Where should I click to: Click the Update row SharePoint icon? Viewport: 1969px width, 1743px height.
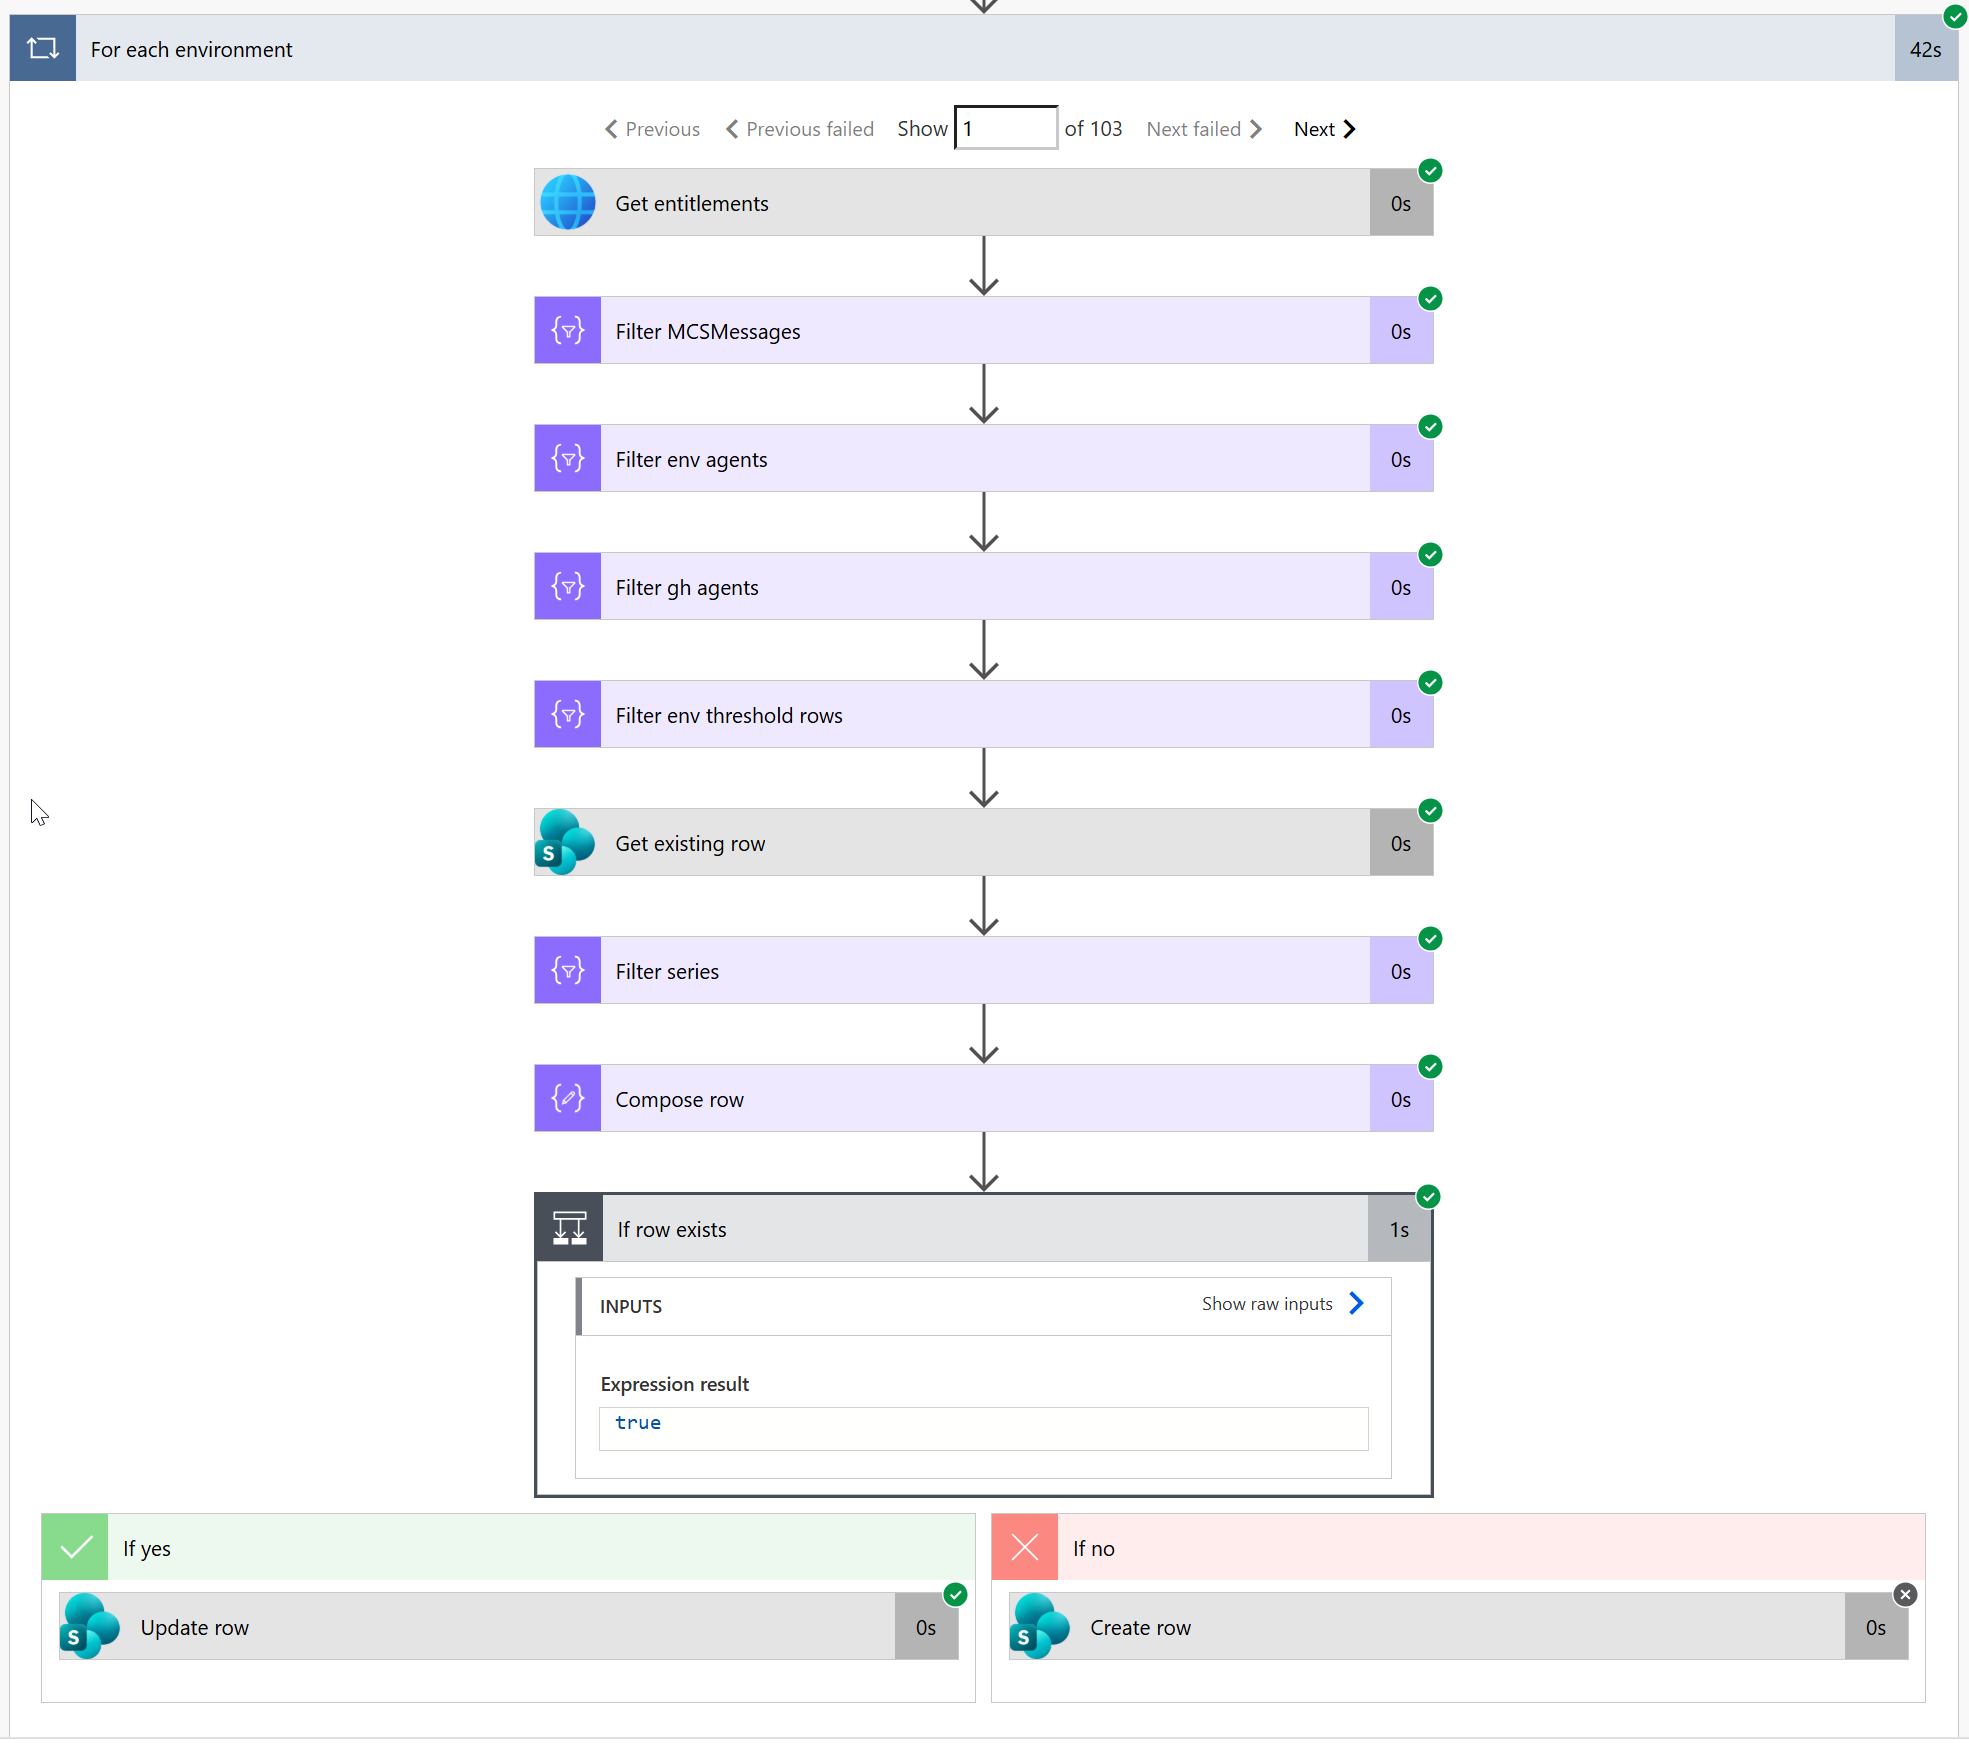(90, 1627)
